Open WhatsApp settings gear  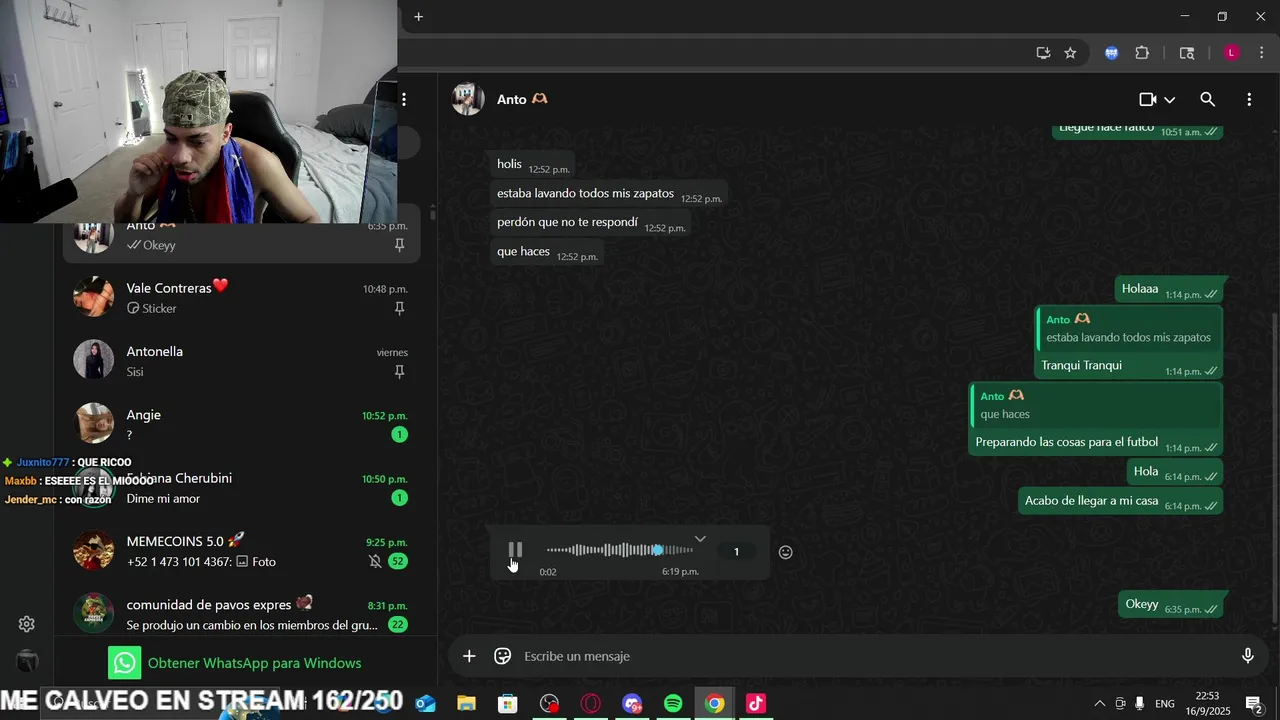[x=27, y=624]
